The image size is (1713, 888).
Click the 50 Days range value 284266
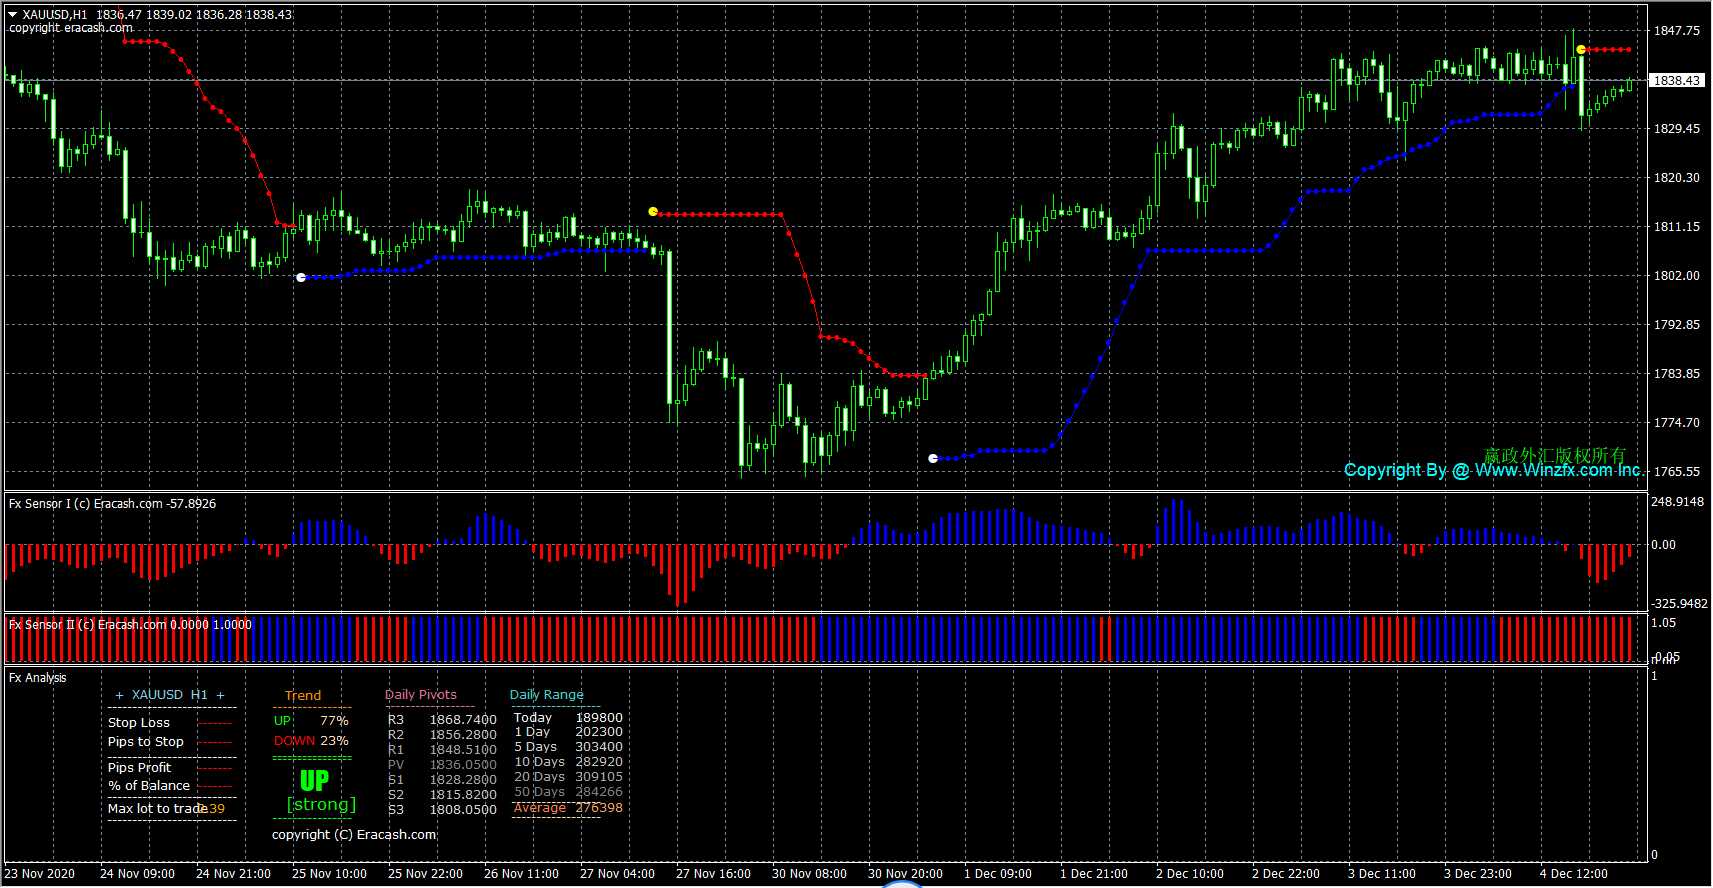(x=599, y=791)
